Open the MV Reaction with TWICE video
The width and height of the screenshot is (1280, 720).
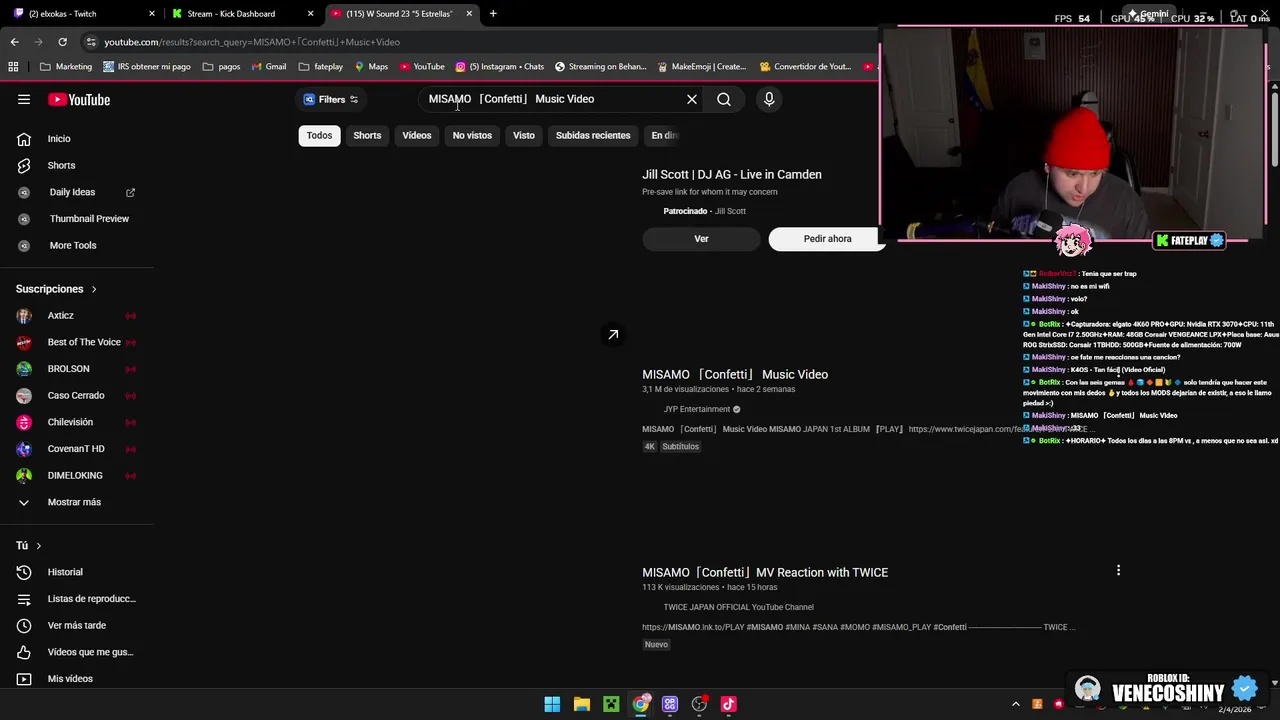[x=765, y=572]
